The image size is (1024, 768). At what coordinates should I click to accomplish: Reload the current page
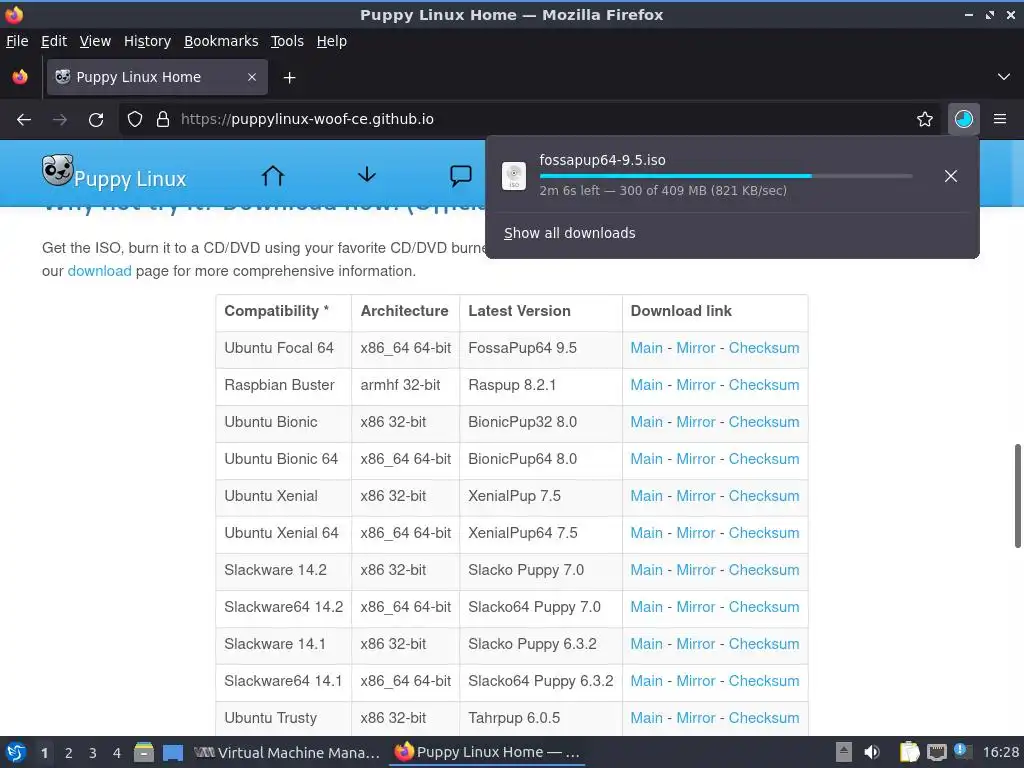96,120
